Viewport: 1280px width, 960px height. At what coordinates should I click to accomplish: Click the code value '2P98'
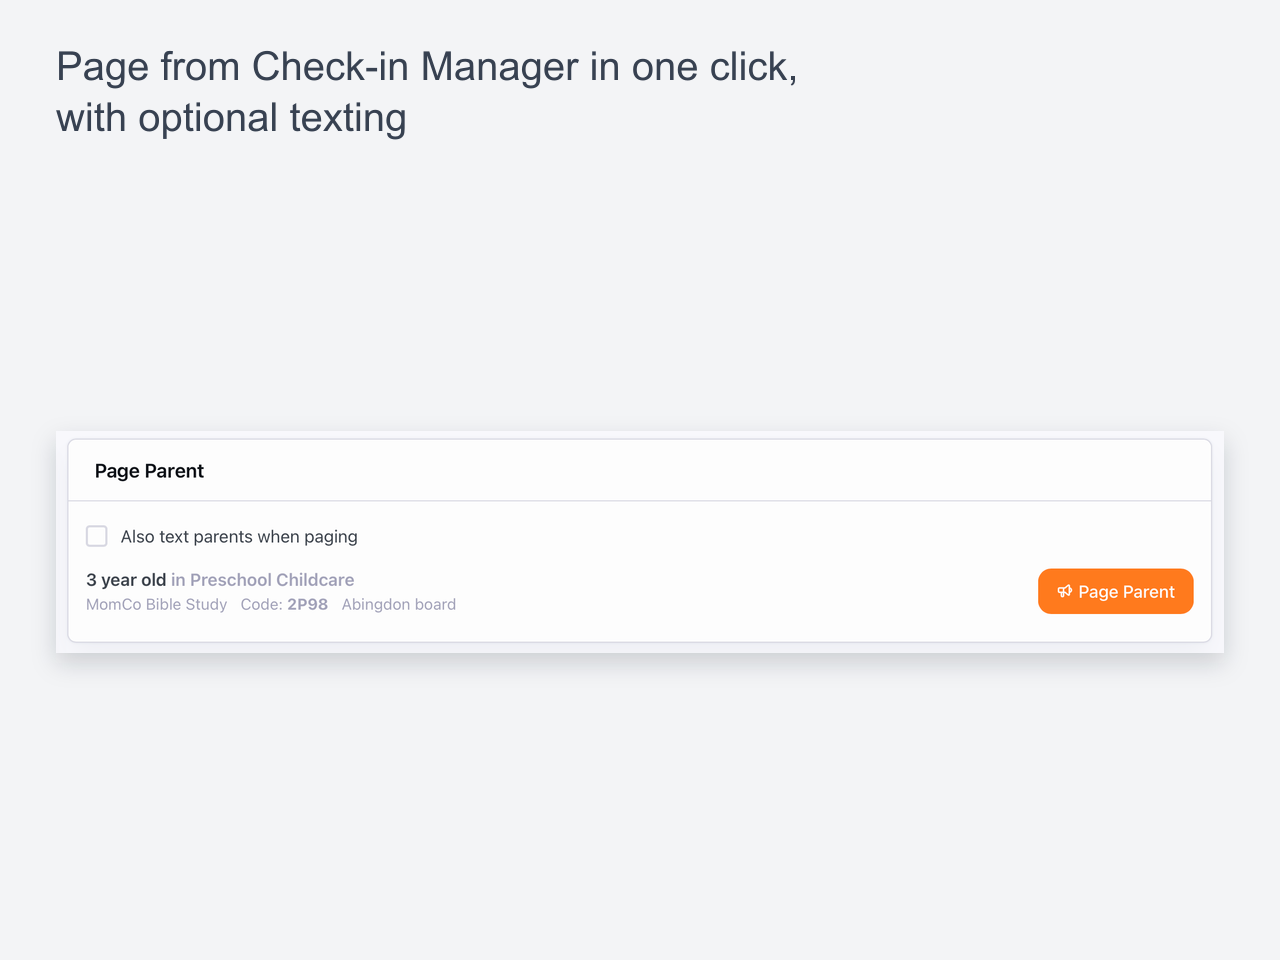point(307,604)
